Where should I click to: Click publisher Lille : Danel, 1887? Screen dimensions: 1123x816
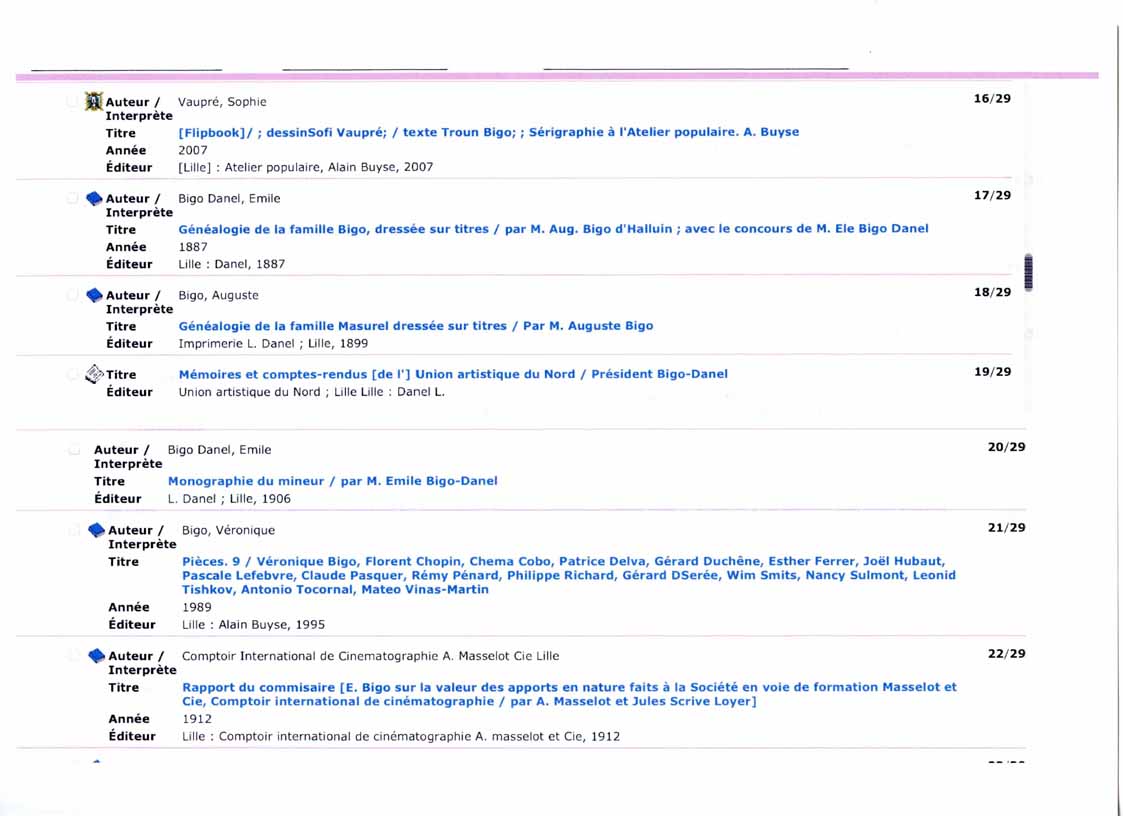(231, 264)
